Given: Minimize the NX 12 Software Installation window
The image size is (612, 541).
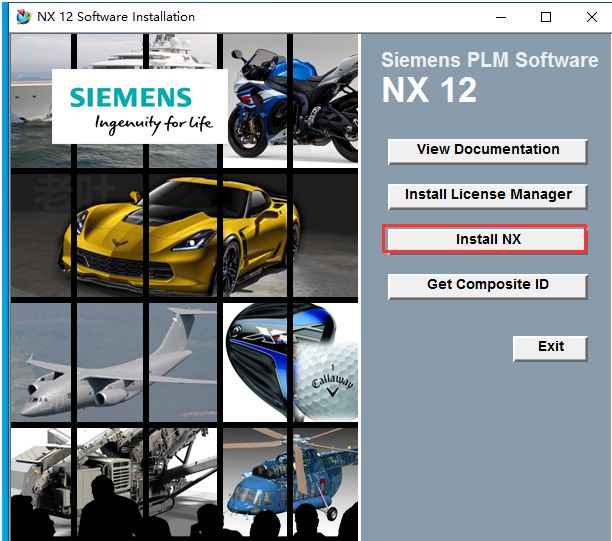Looking at the screenshot, I should (x=498, y=17).
